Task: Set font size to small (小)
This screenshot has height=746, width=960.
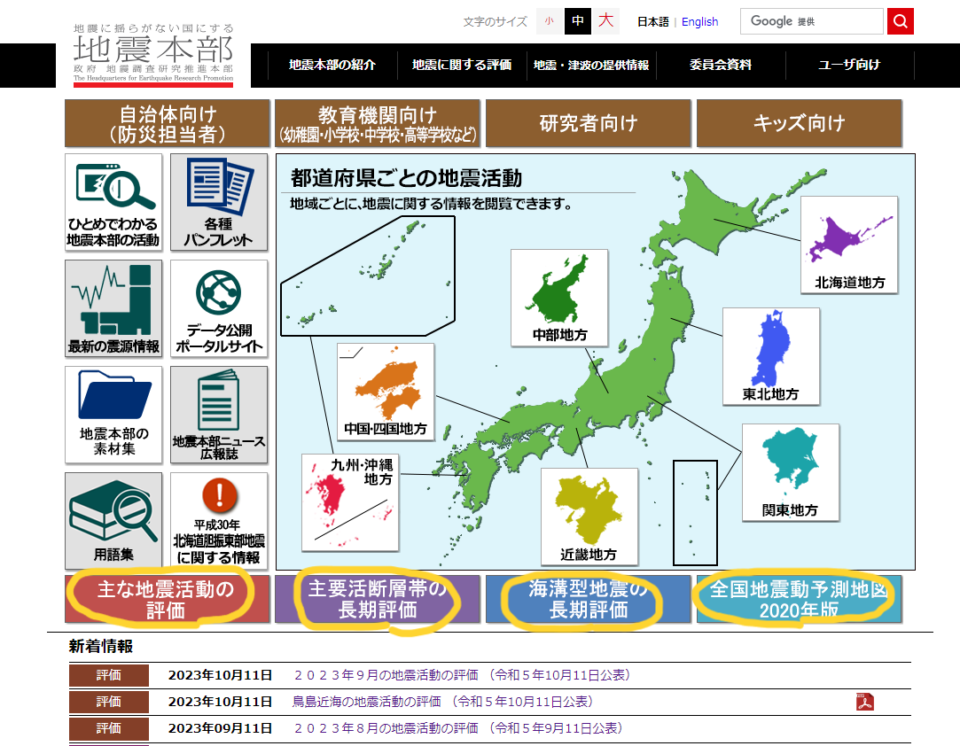Action: click(548, 21)
